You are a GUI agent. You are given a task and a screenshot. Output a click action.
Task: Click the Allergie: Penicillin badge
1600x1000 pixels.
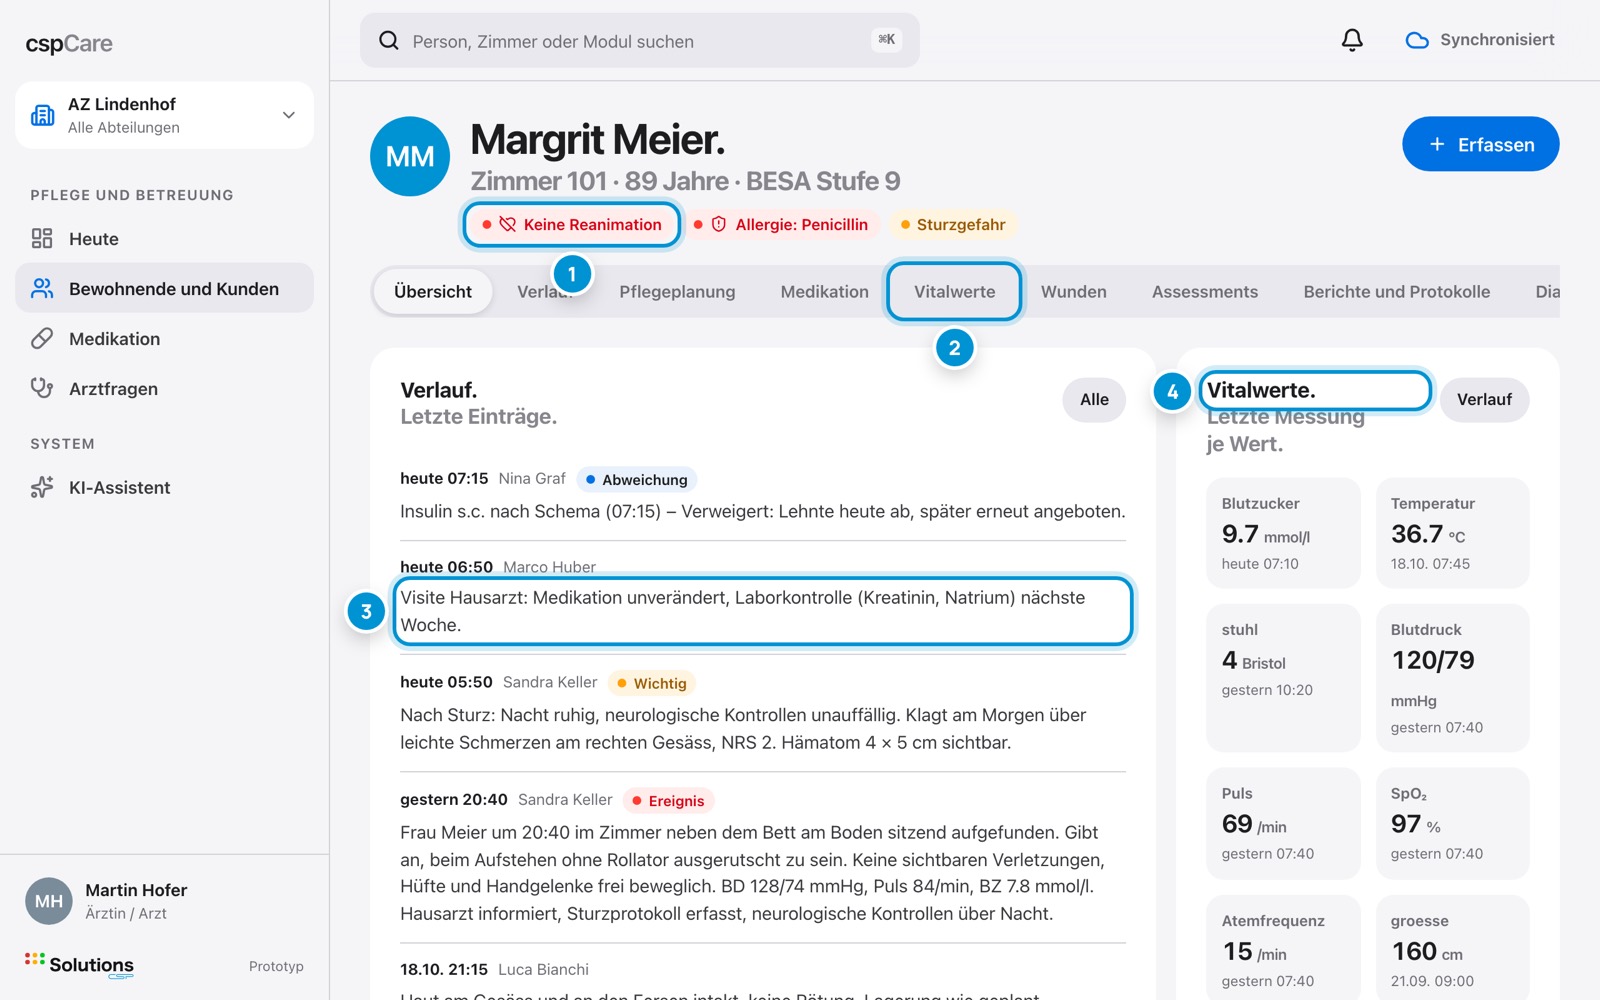(781, 224)
